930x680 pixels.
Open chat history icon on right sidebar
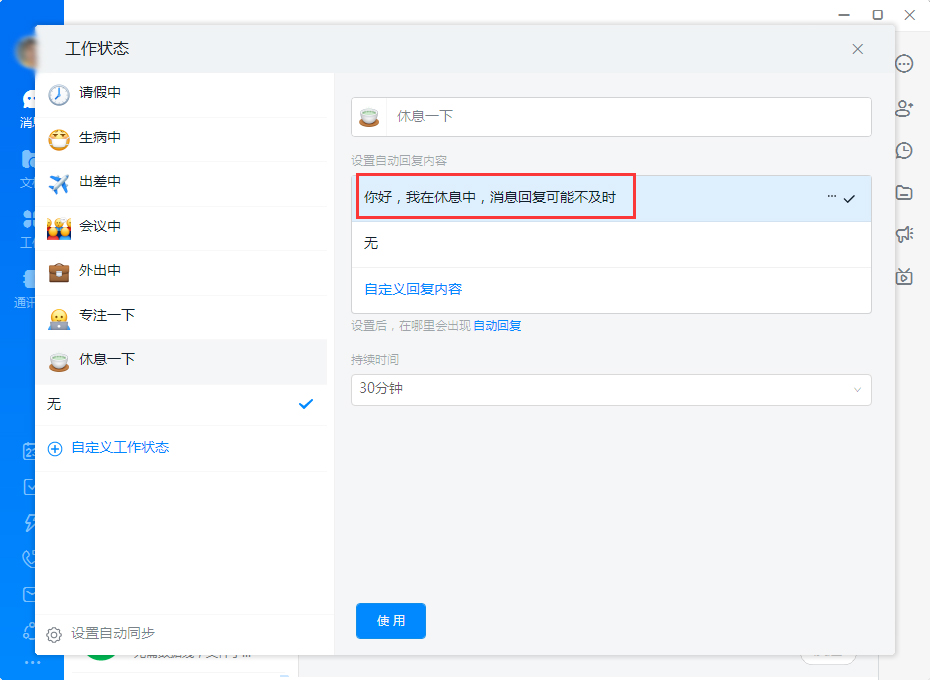pyautogui.click(x=904, y=150)
